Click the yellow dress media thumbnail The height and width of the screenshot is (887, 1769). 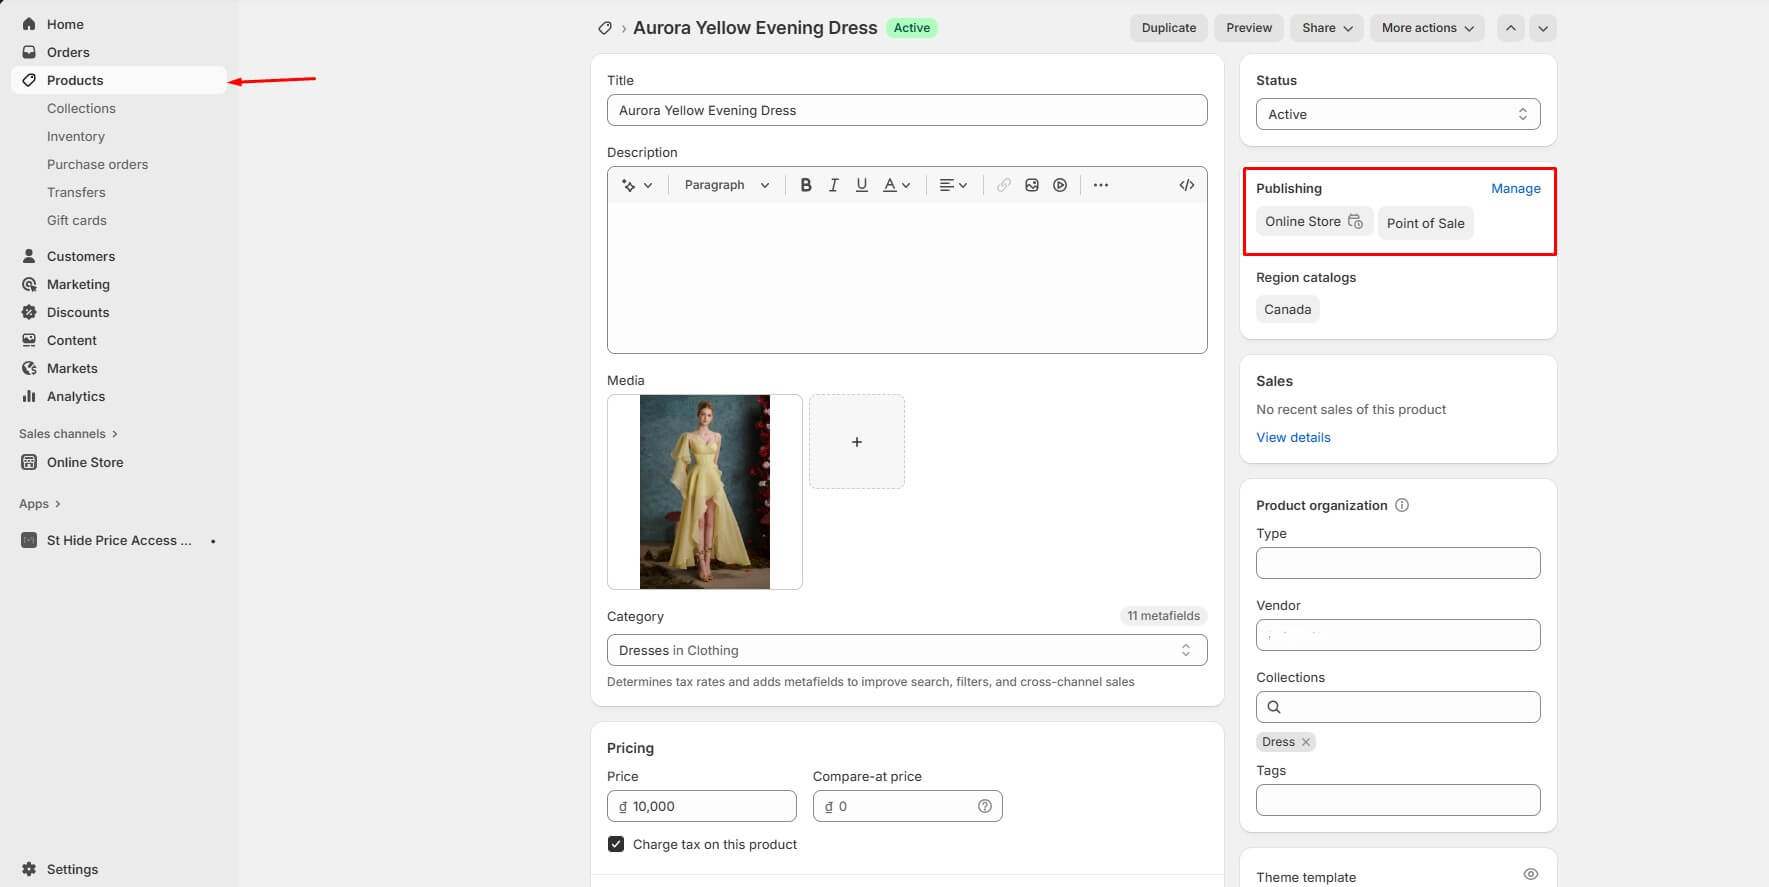click(705, 492)
